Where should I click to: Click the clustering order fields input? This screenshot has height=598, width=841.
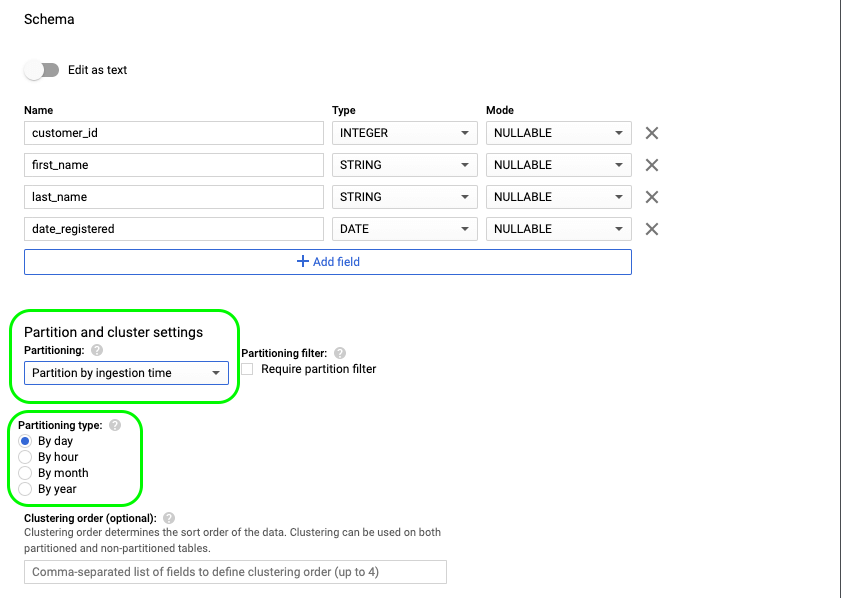235,571
